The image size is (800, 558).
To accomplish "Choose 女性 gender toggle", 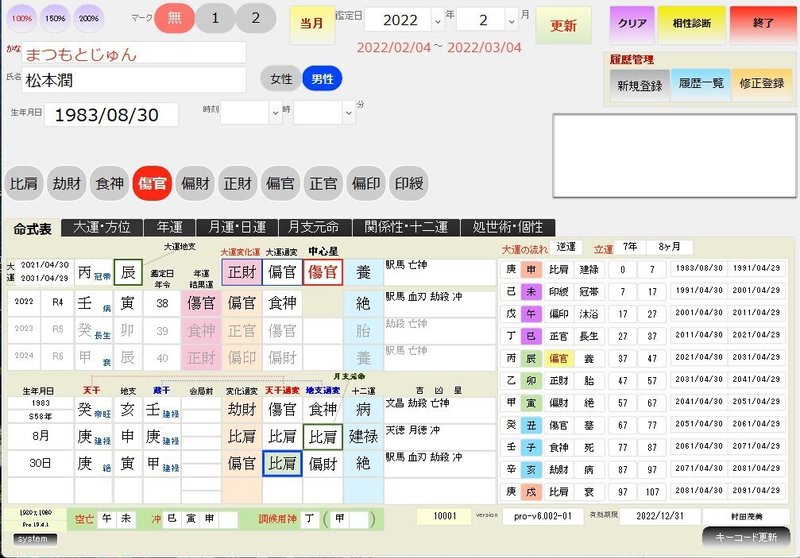I will coord(281,79).
